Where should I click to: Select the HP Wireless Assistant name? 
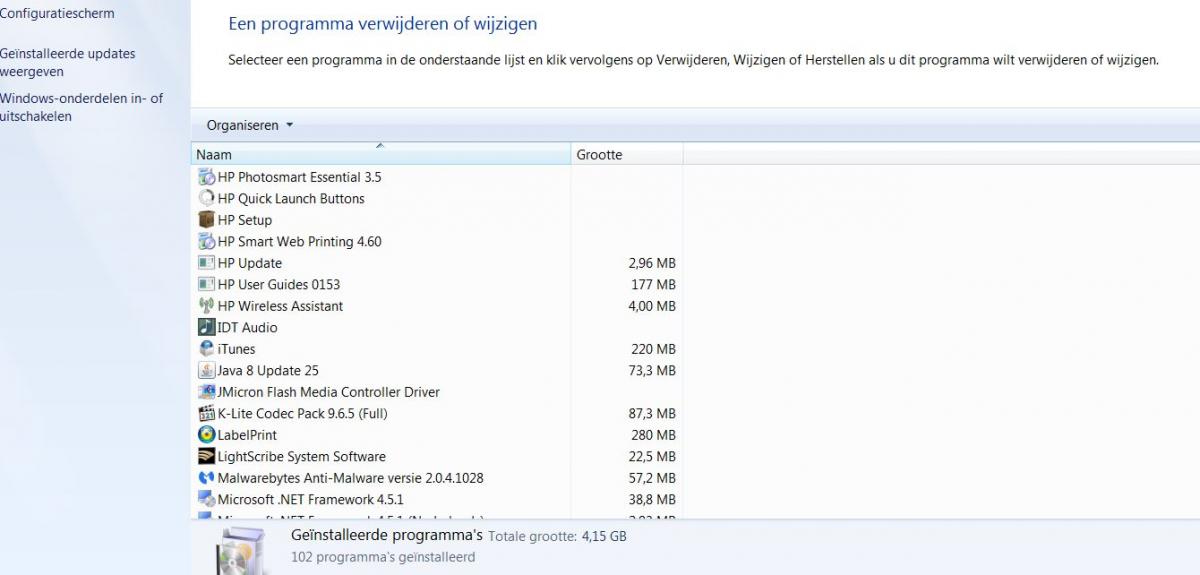280,306
